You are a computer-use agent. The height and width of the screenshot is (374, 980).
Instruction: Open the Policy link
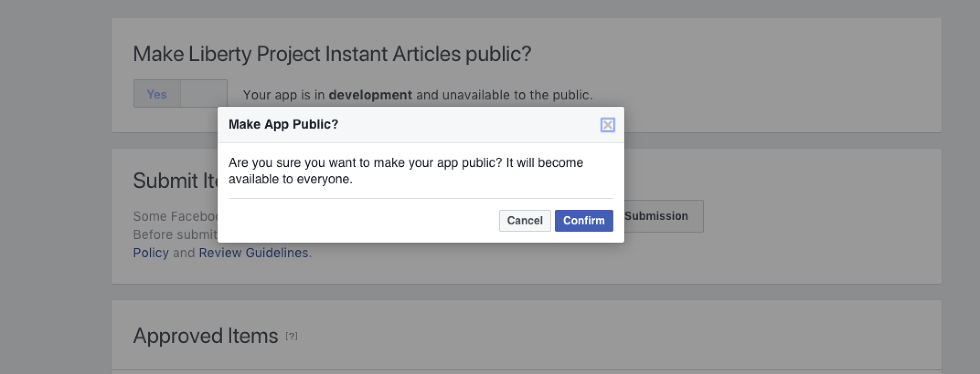click(x=151, y=253)
